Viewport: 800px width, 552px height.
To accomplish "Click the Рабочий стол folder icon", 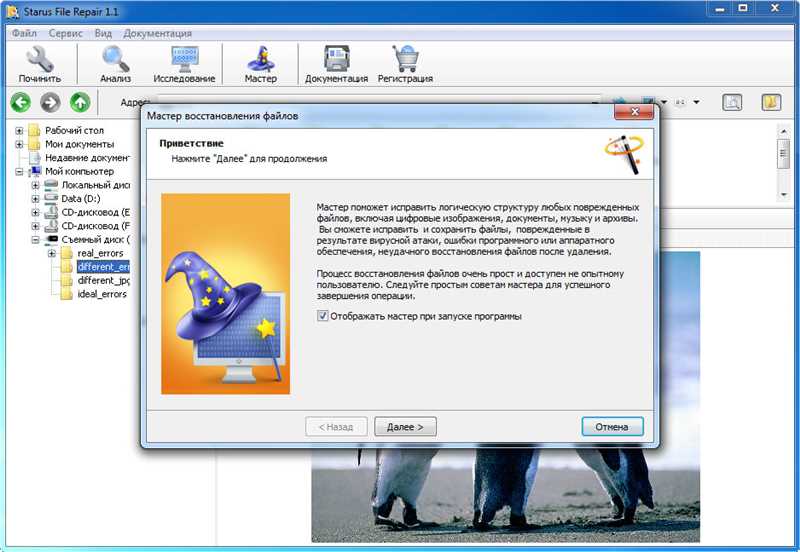I will tap(34, 131).
